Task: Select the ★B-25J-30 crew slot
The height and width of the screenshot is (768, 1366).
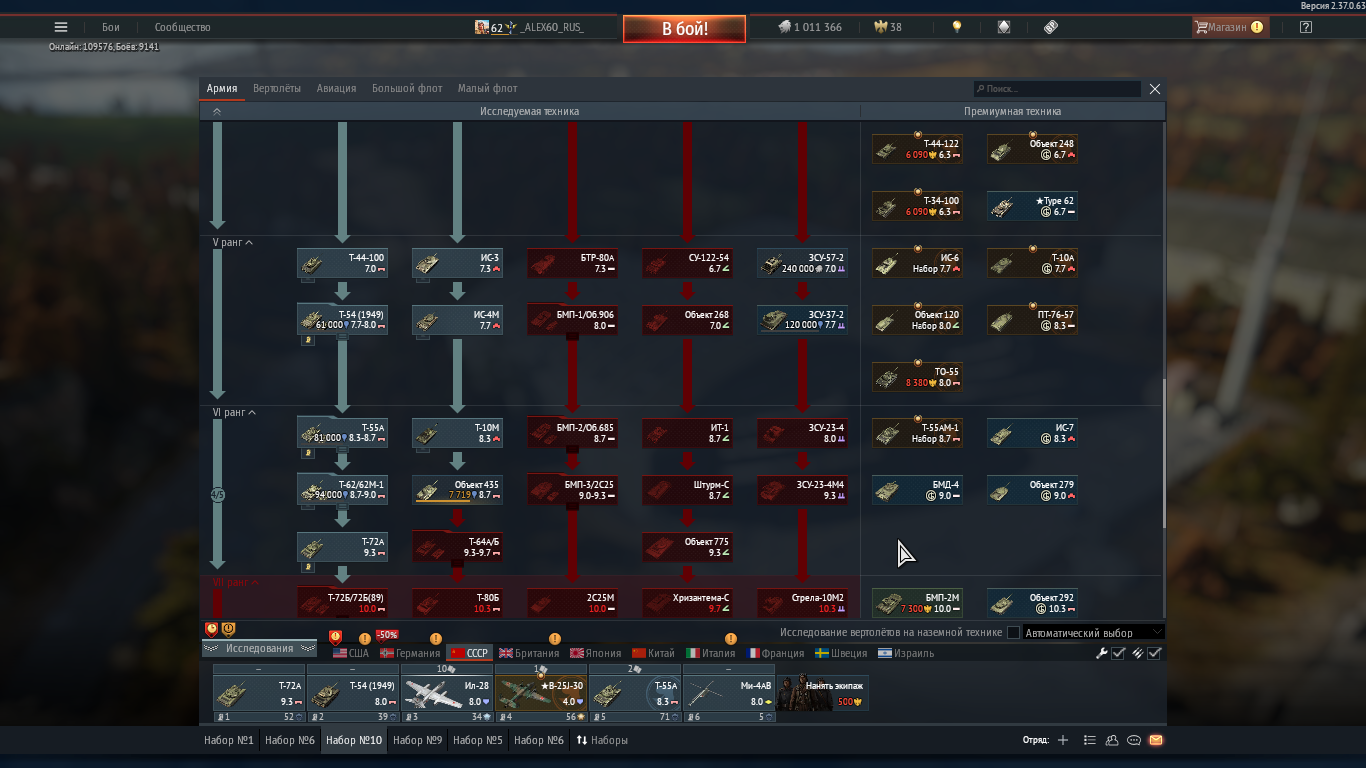Action: tap(541, 693)
